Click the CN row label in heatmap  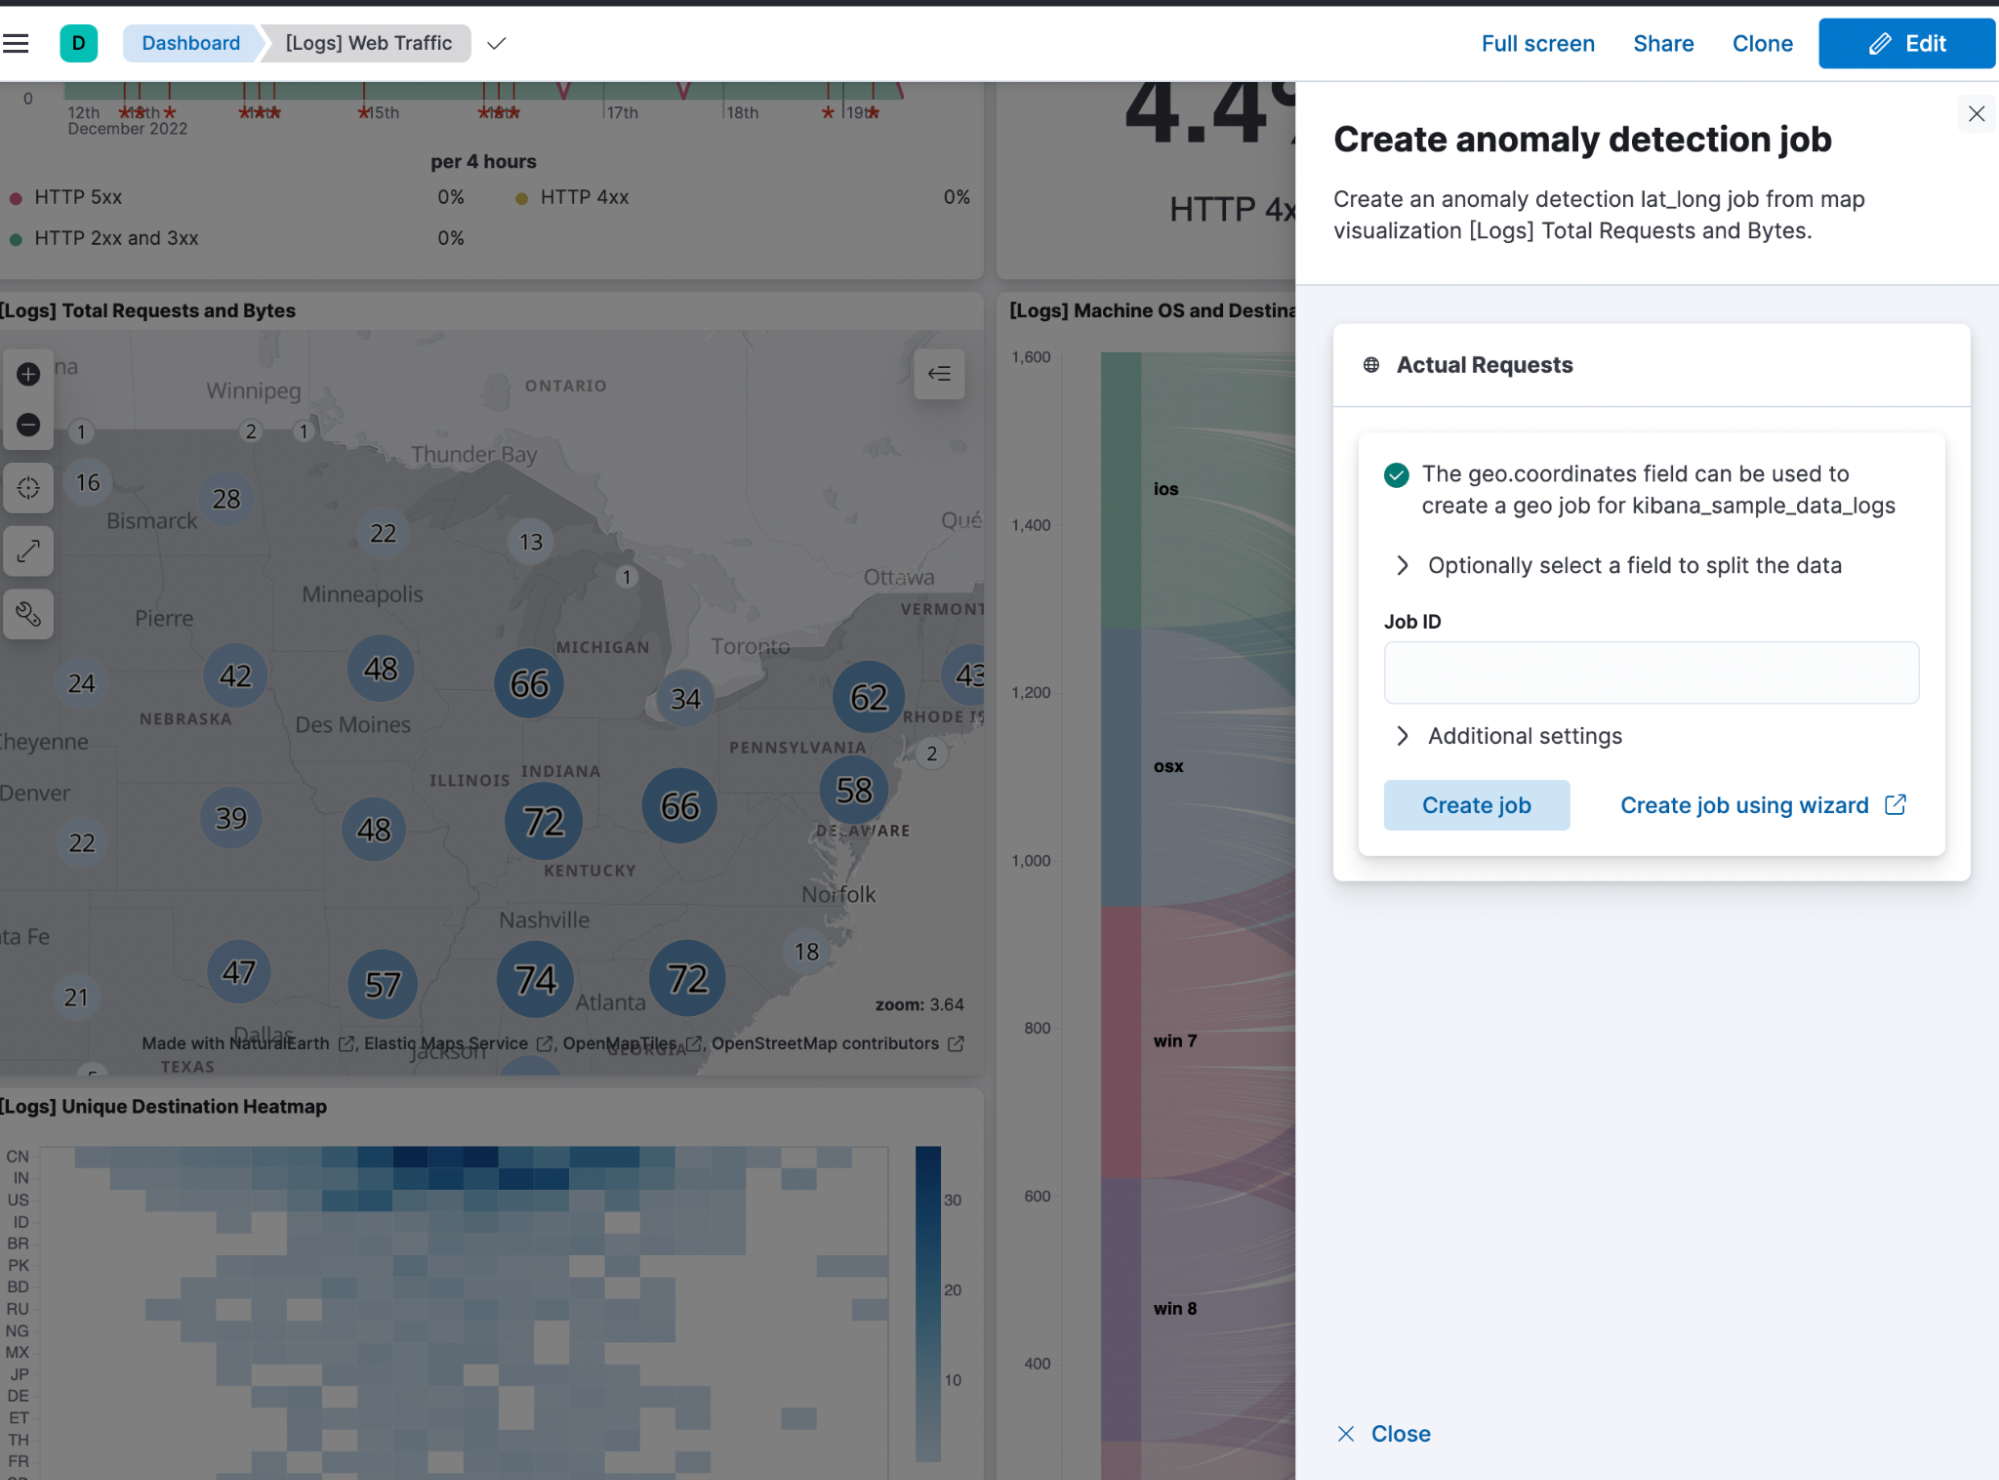tap(18, 1157)
